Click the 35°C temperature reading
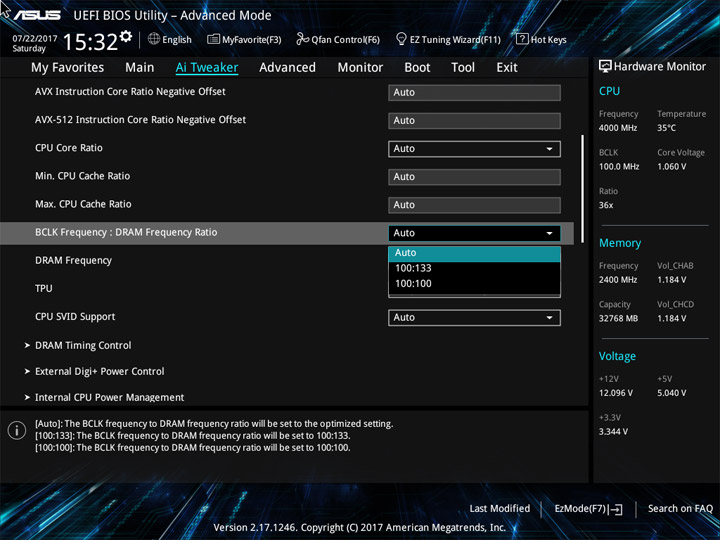720x540 pixels. [x=666, y=128]
